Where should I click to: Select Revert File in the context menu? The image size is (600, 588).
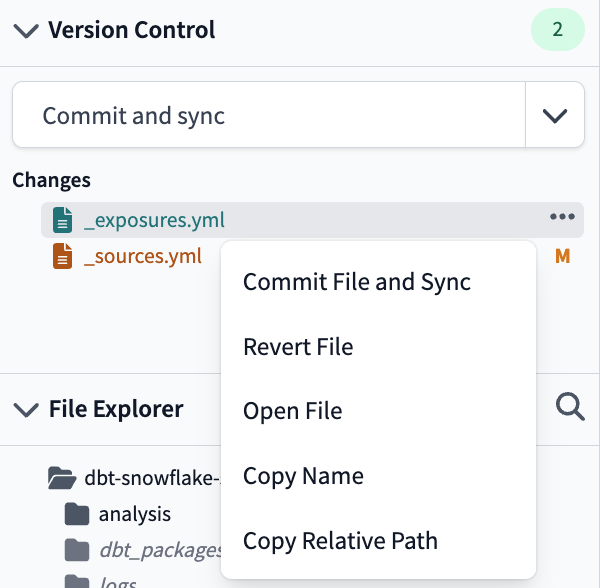pos(298,347)
